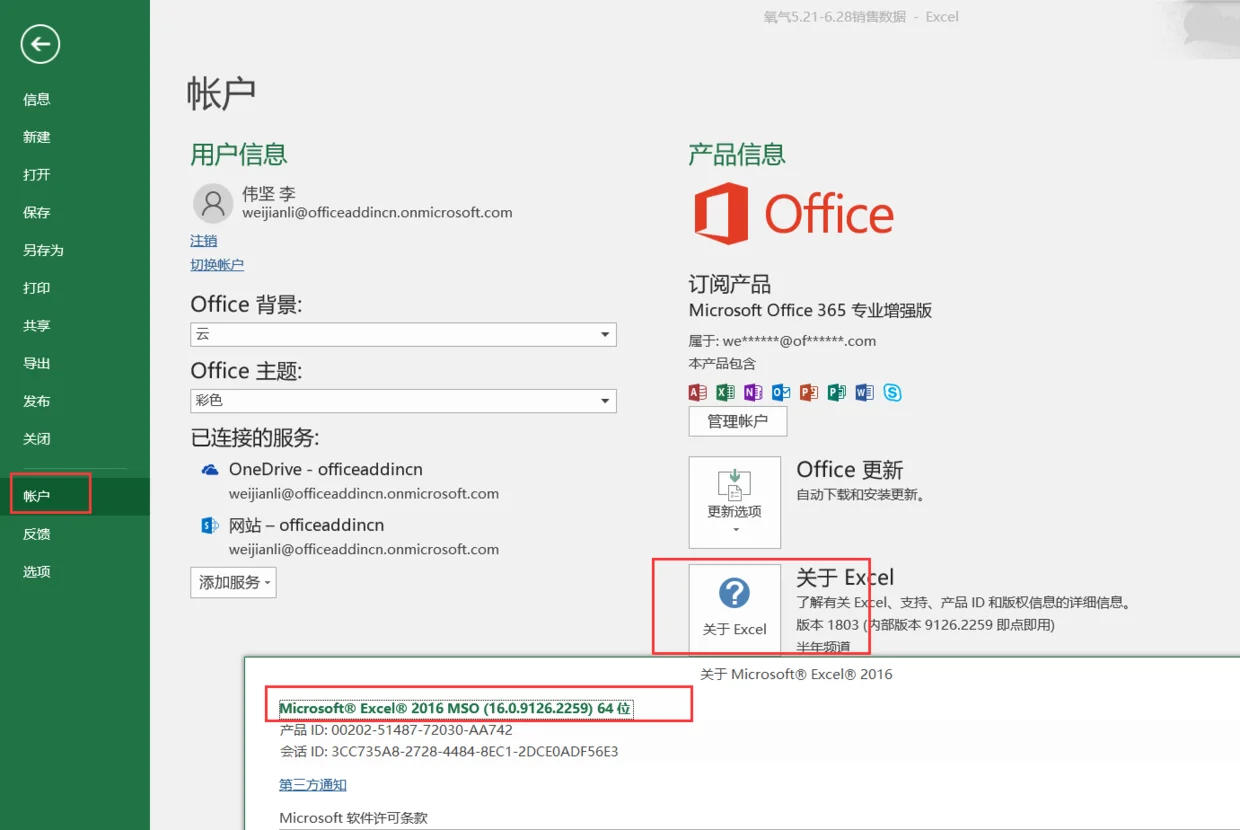Click the Outlook product icon
This screenshot has width=1240, height=830.
[781, 392]
